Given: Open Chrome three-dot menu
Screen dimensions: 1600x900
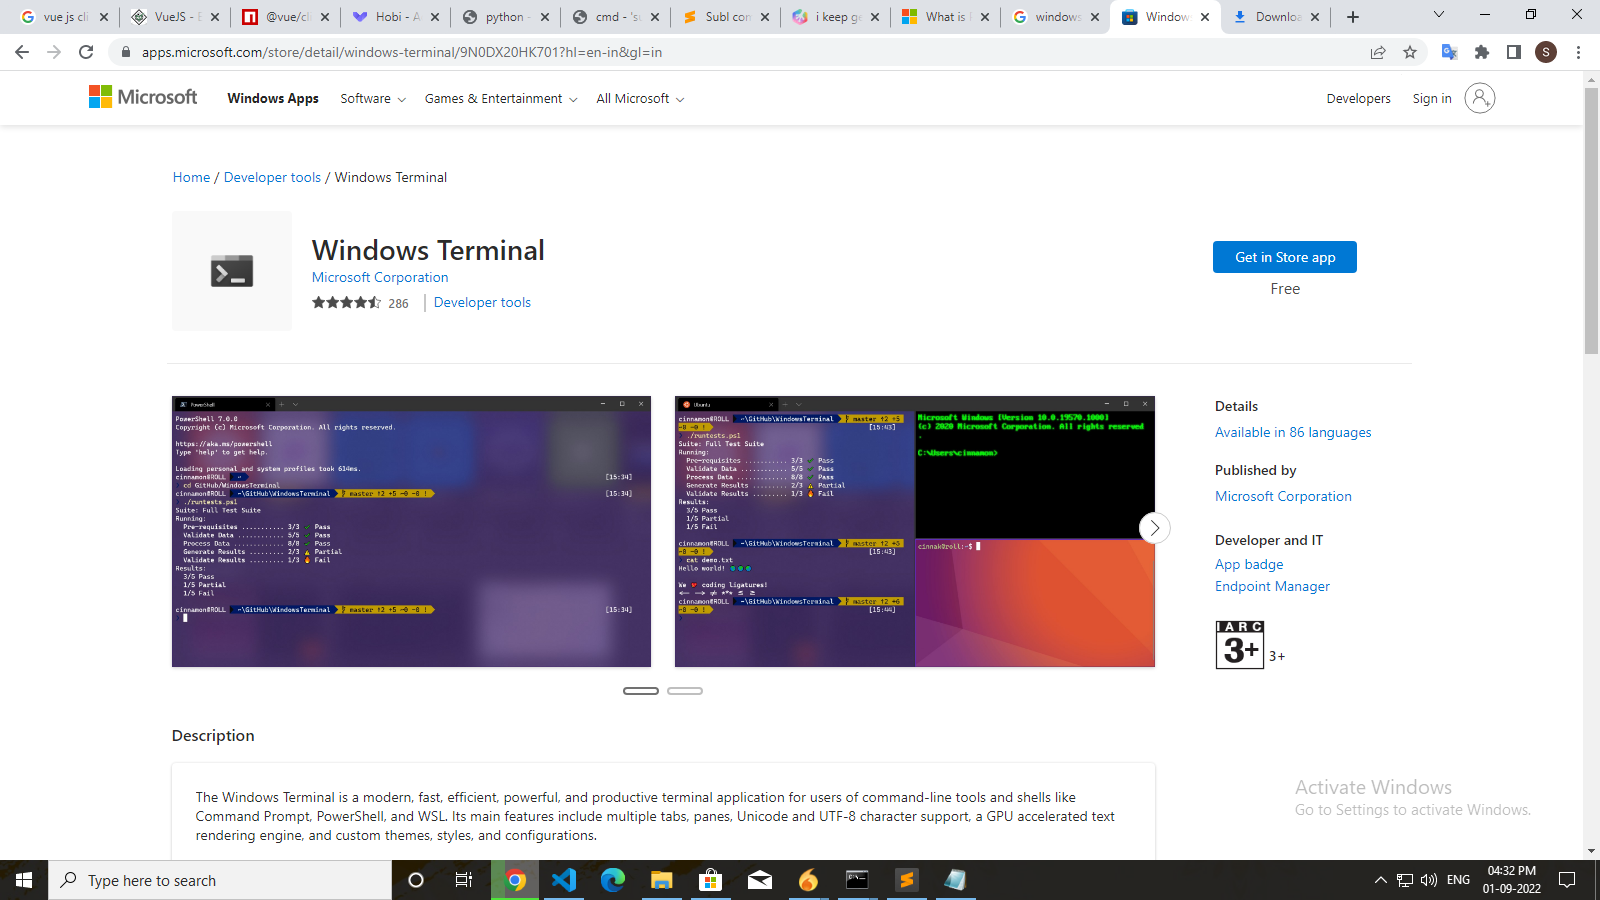Looking at the screenshot, I should point(1578,52).
